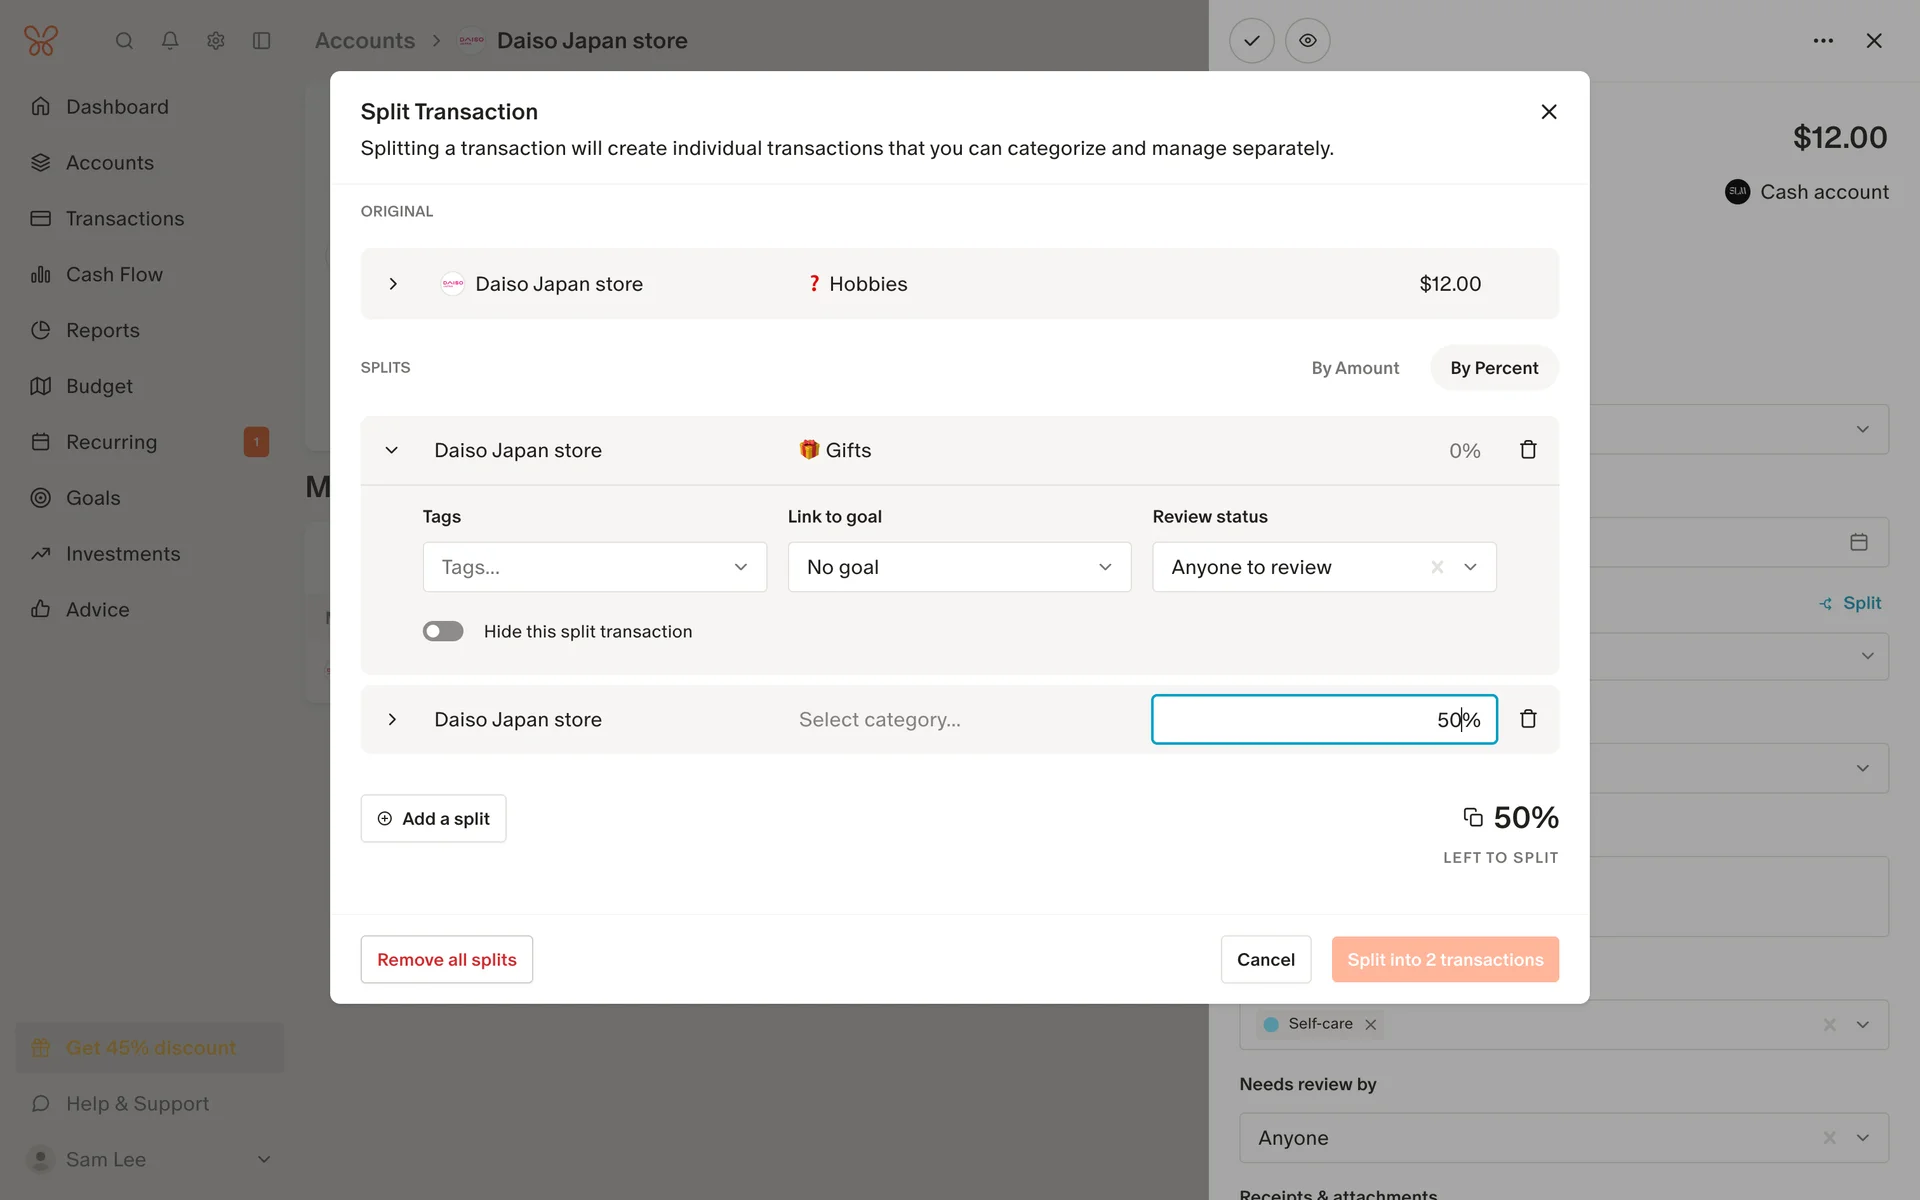This screenshot has width=1920, height=1200.
Task: Click Add a split button
Action: (433, 818)
